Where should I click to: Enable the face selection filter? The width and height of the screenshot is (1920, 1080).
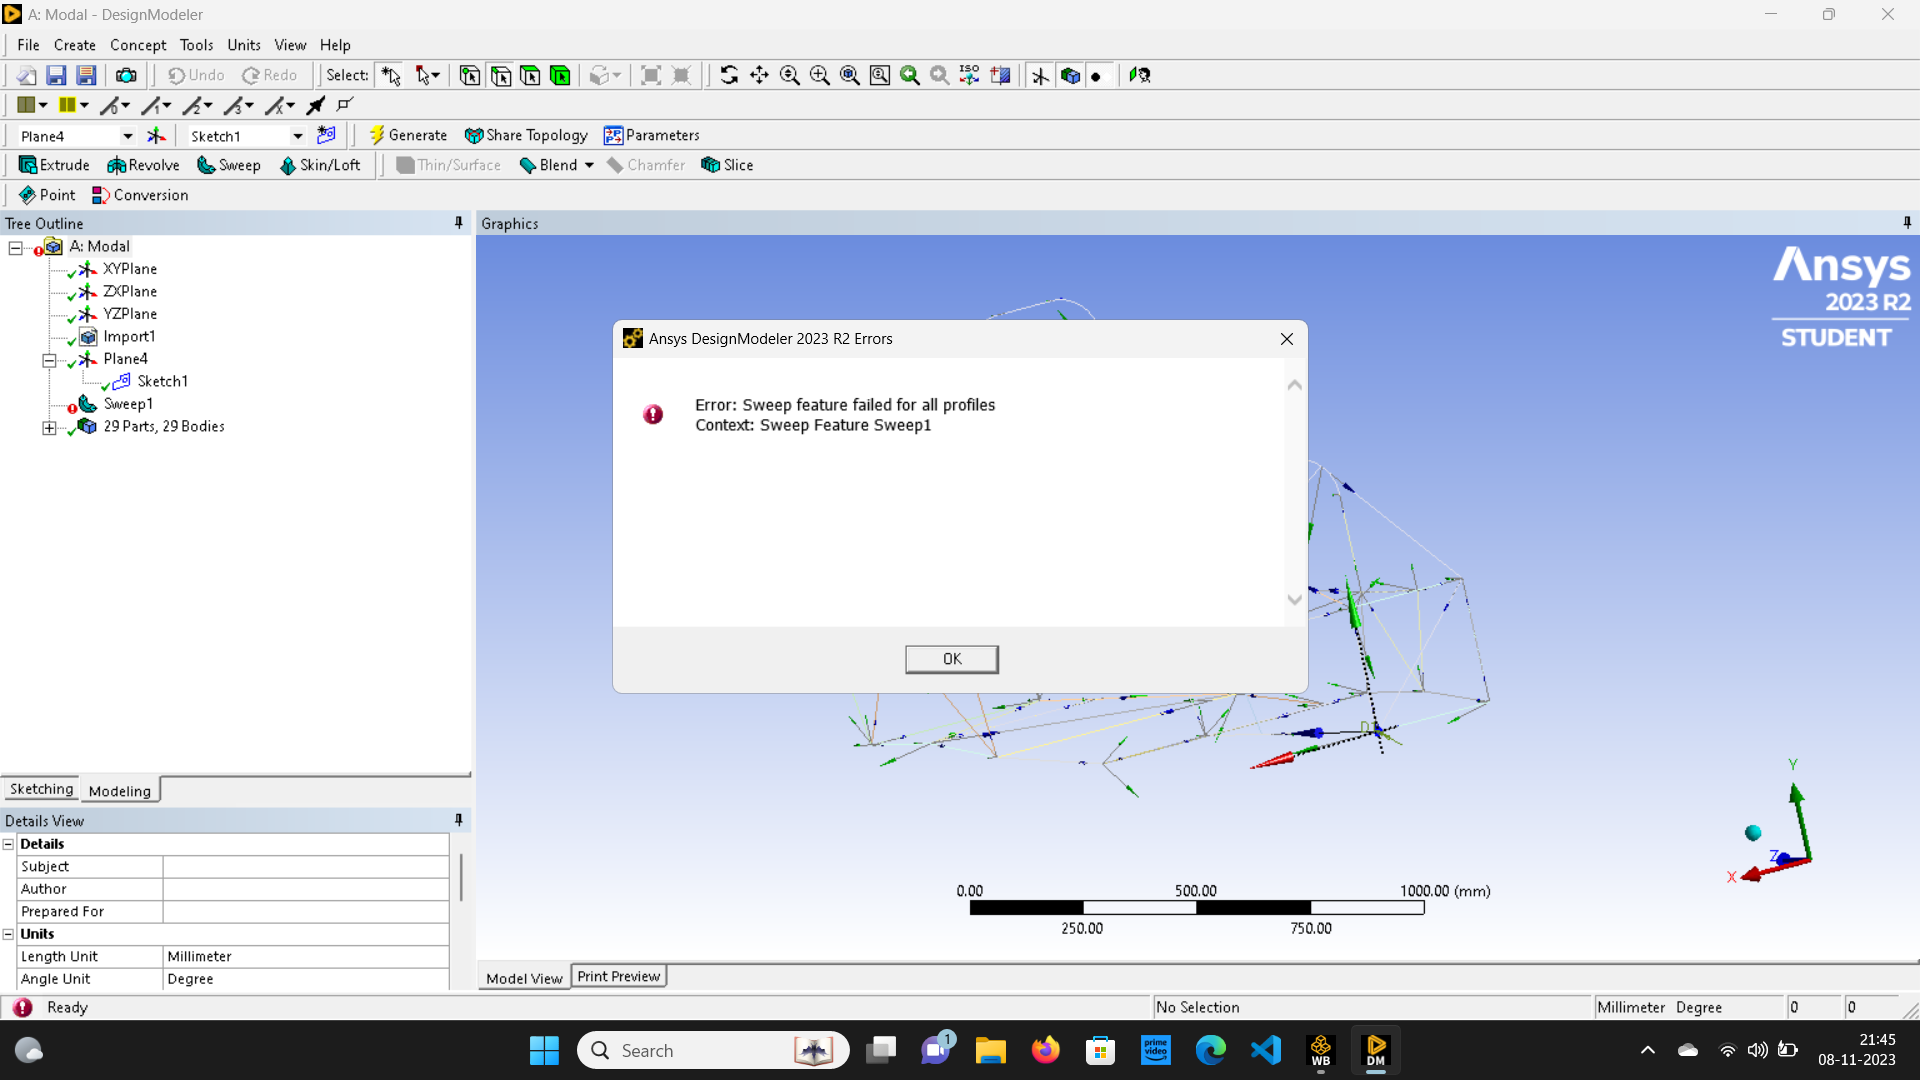coord(530,75)
